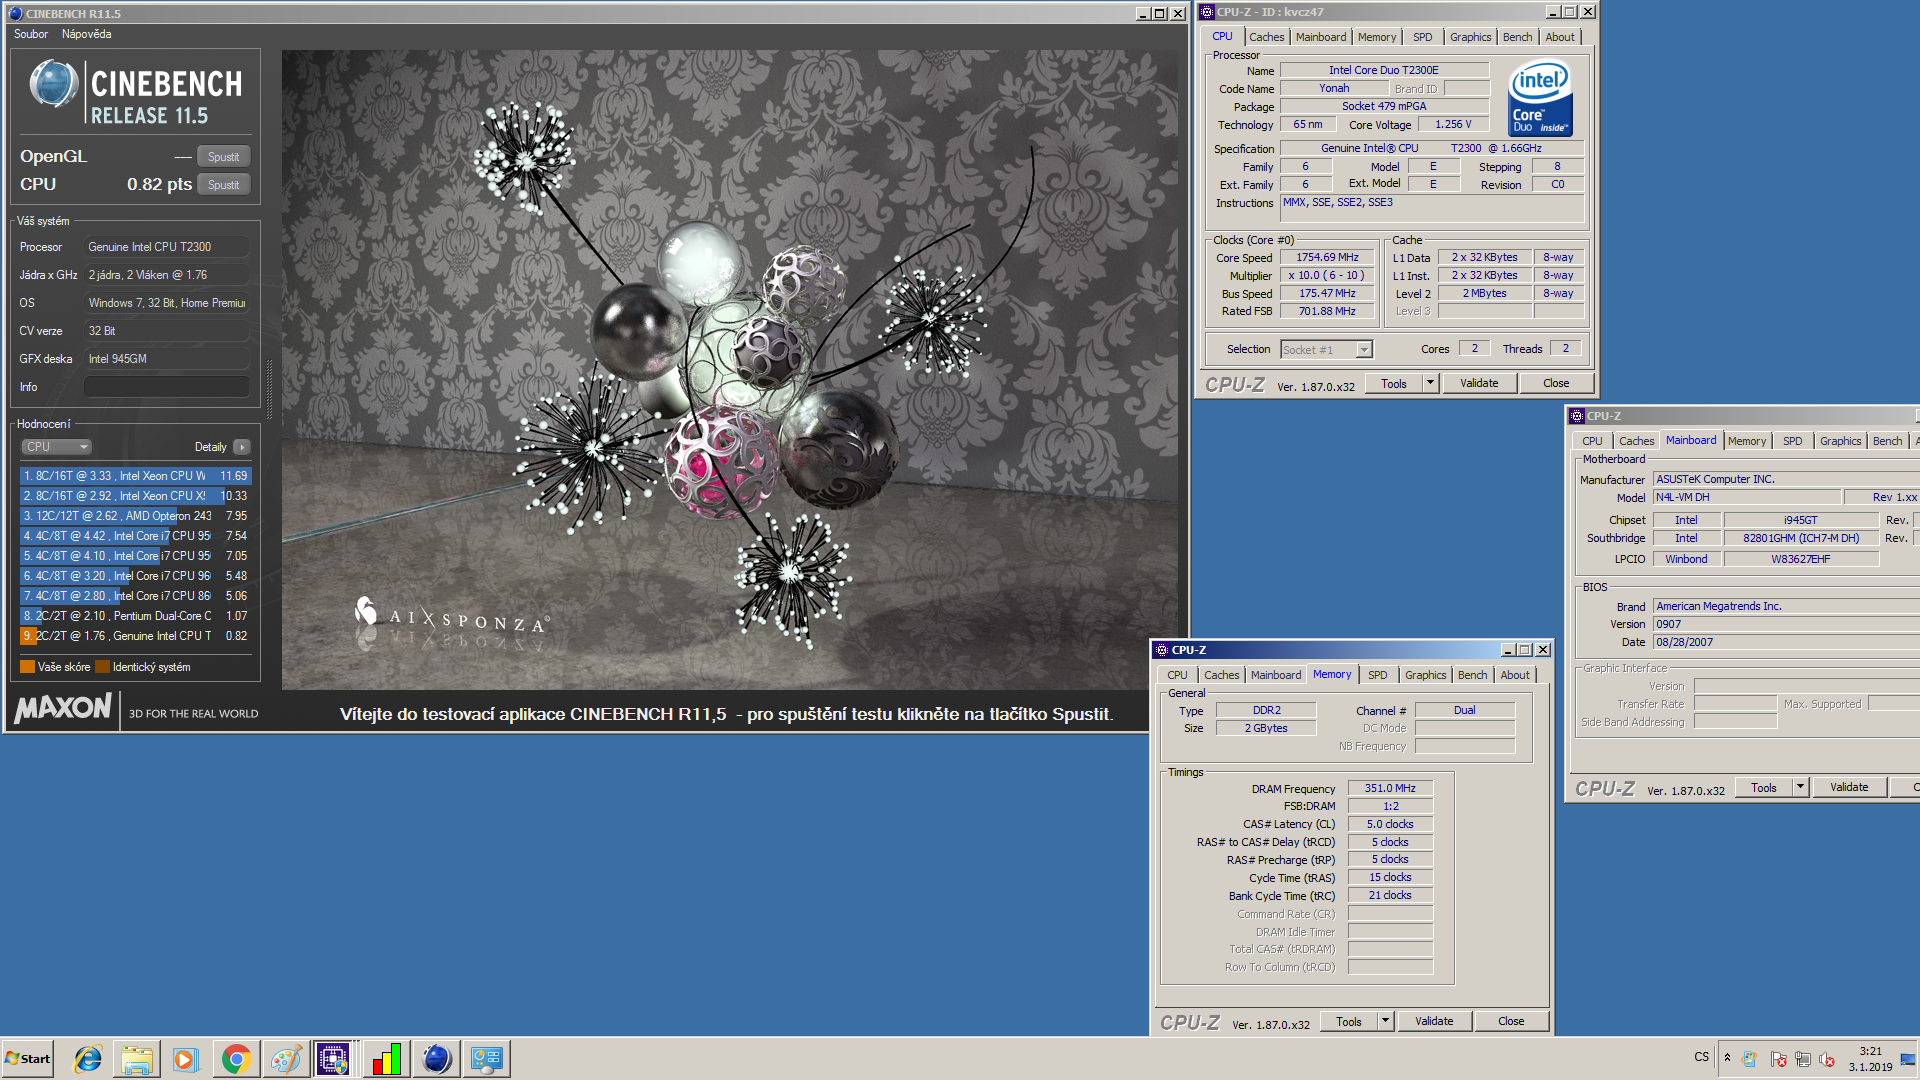The image size is (1920, 1080).
Task: Click Validate in Memory CPU-Z window
Action: pos(1434,1021)
